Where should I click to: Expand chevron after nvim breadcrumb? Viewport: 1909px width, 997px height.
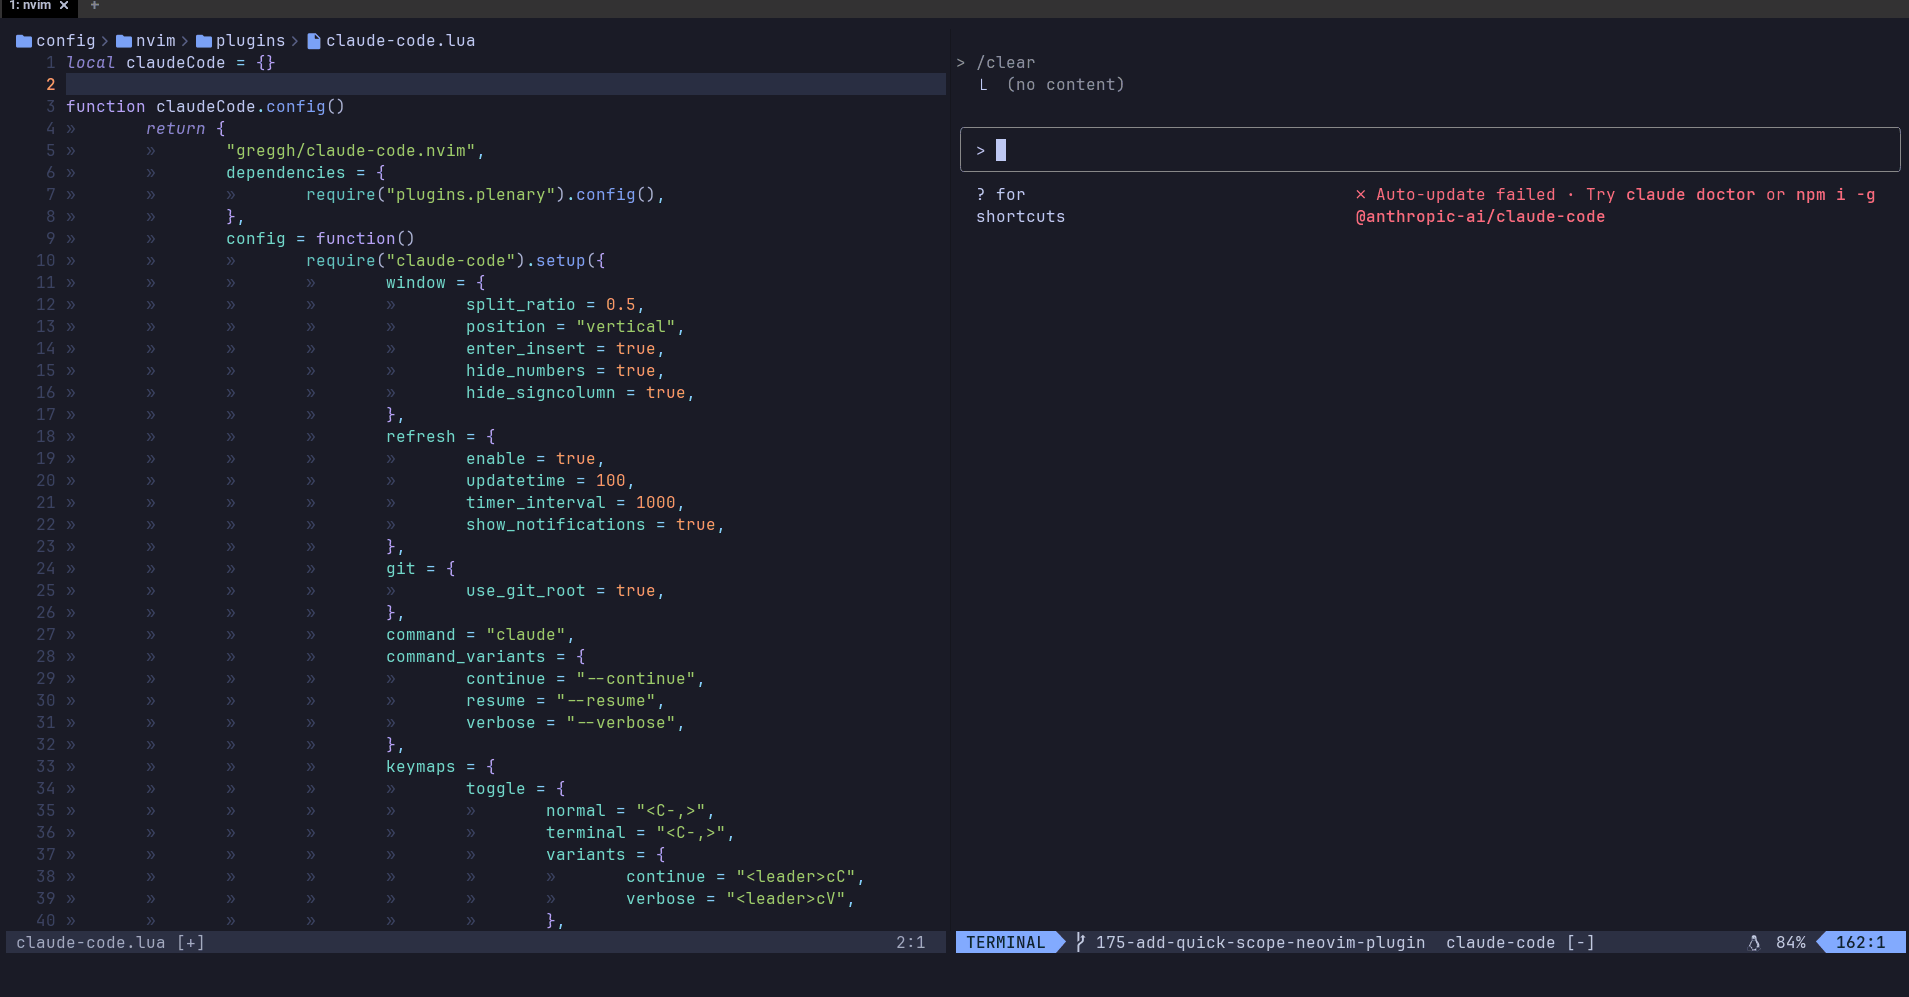(185, 41)
